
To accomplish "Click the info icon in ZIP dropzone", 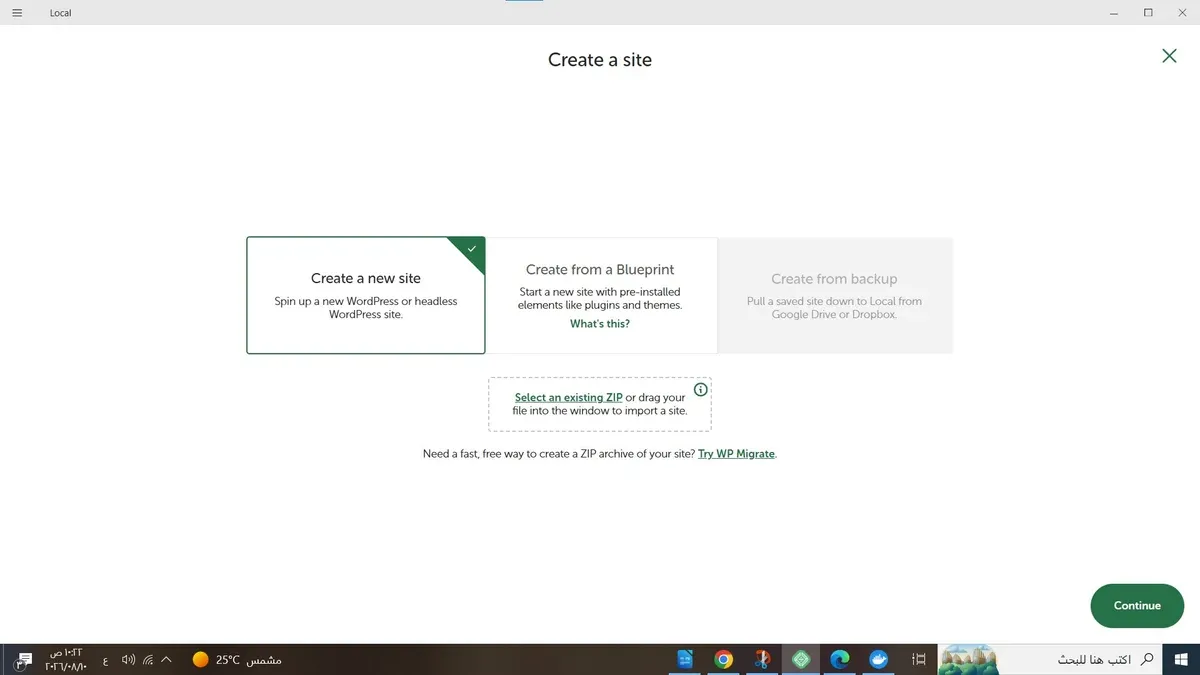I will [701, 389].
